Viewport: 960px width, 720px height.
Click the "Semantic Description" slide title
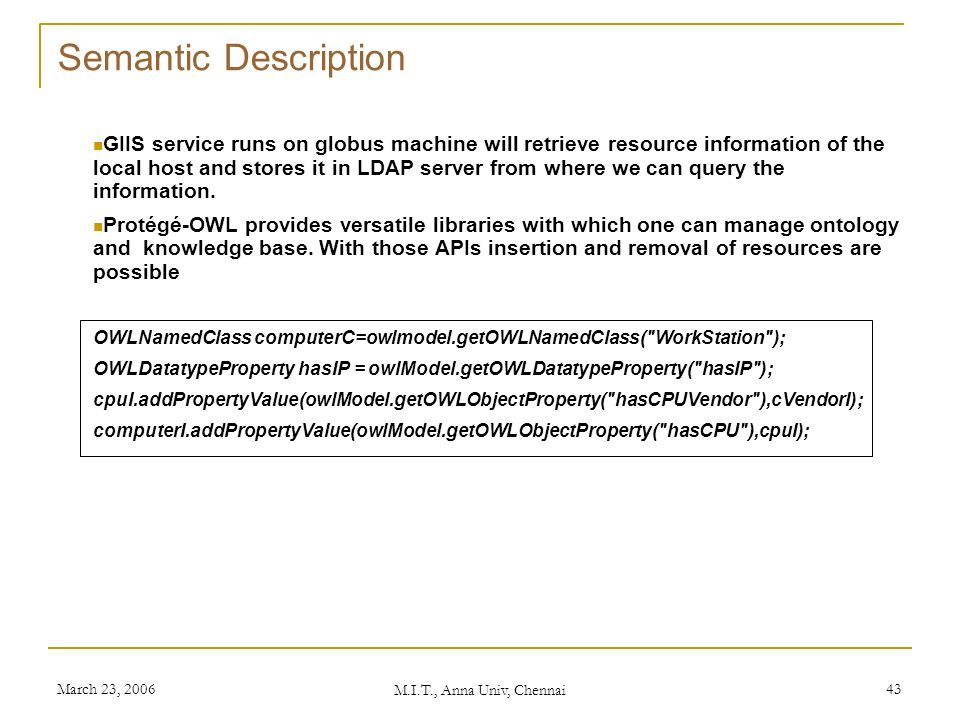tap(231, 59)
